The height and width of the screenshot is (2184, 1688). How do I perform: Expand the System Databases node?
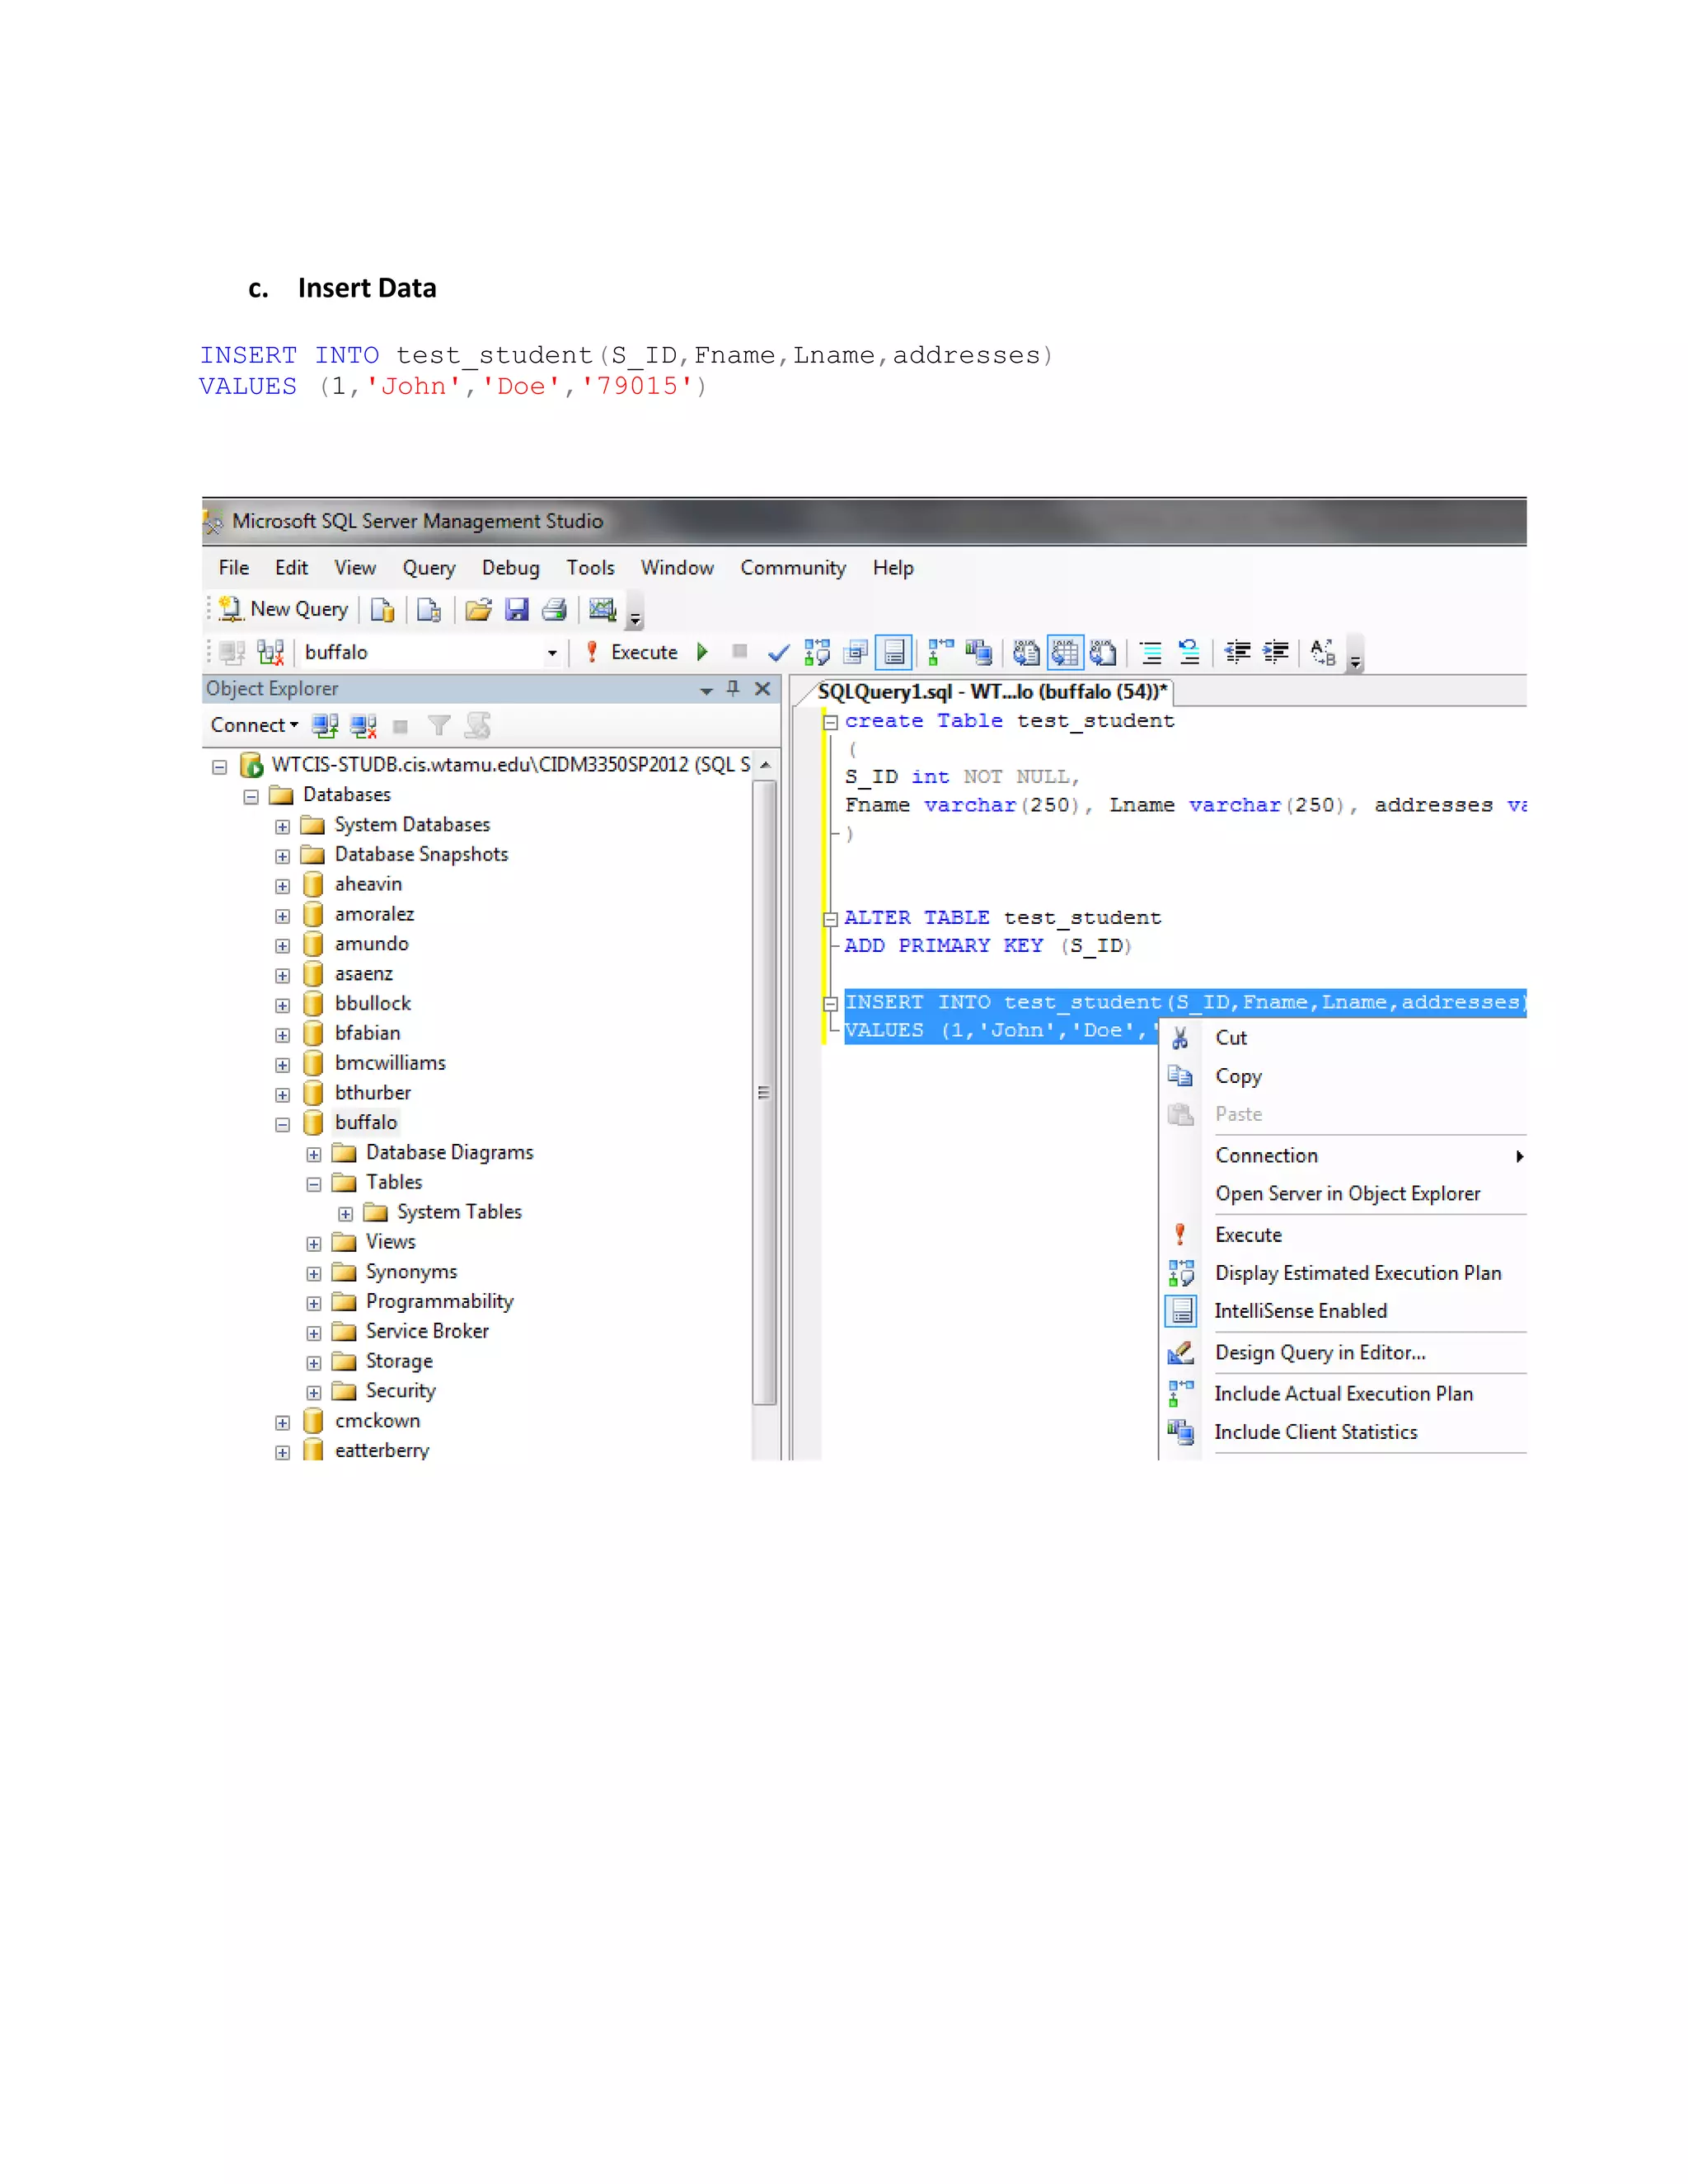coord(282,827)
